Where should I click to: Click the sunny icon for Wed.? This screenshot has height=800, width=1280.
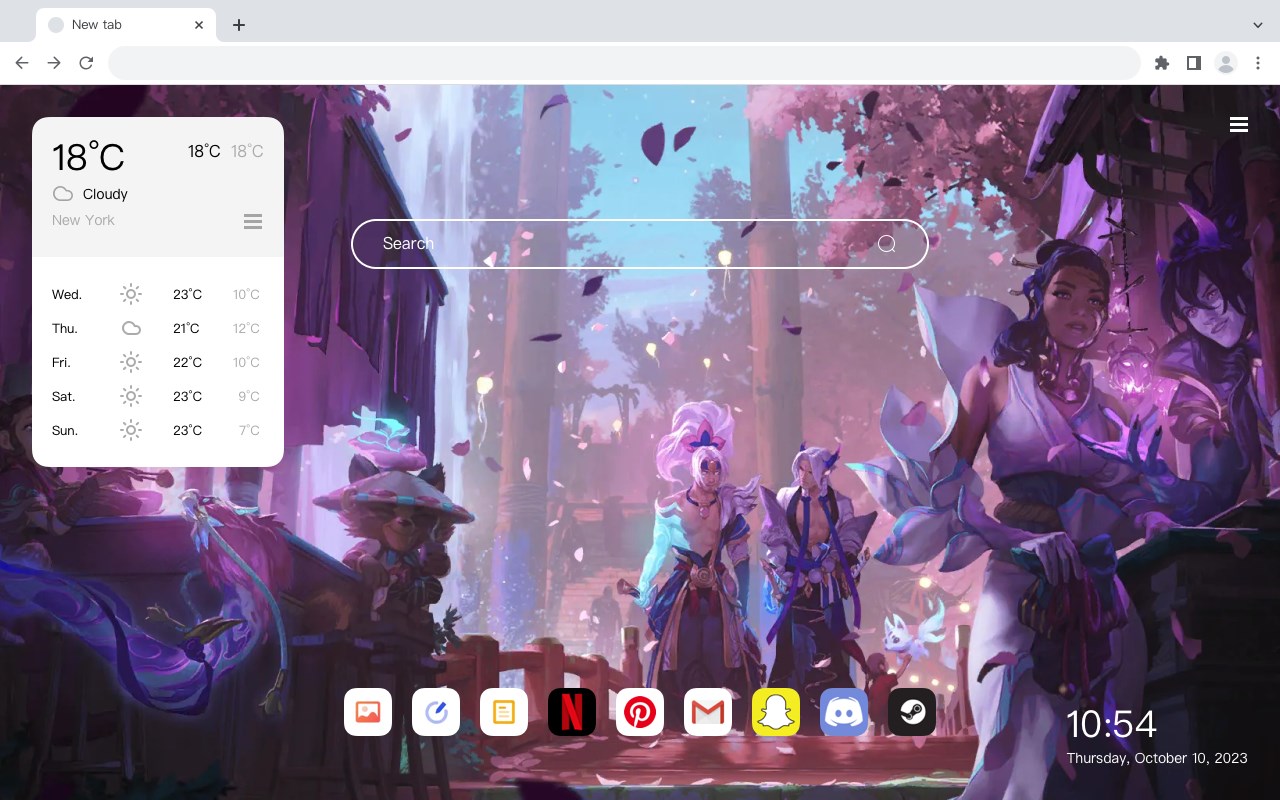131,294
